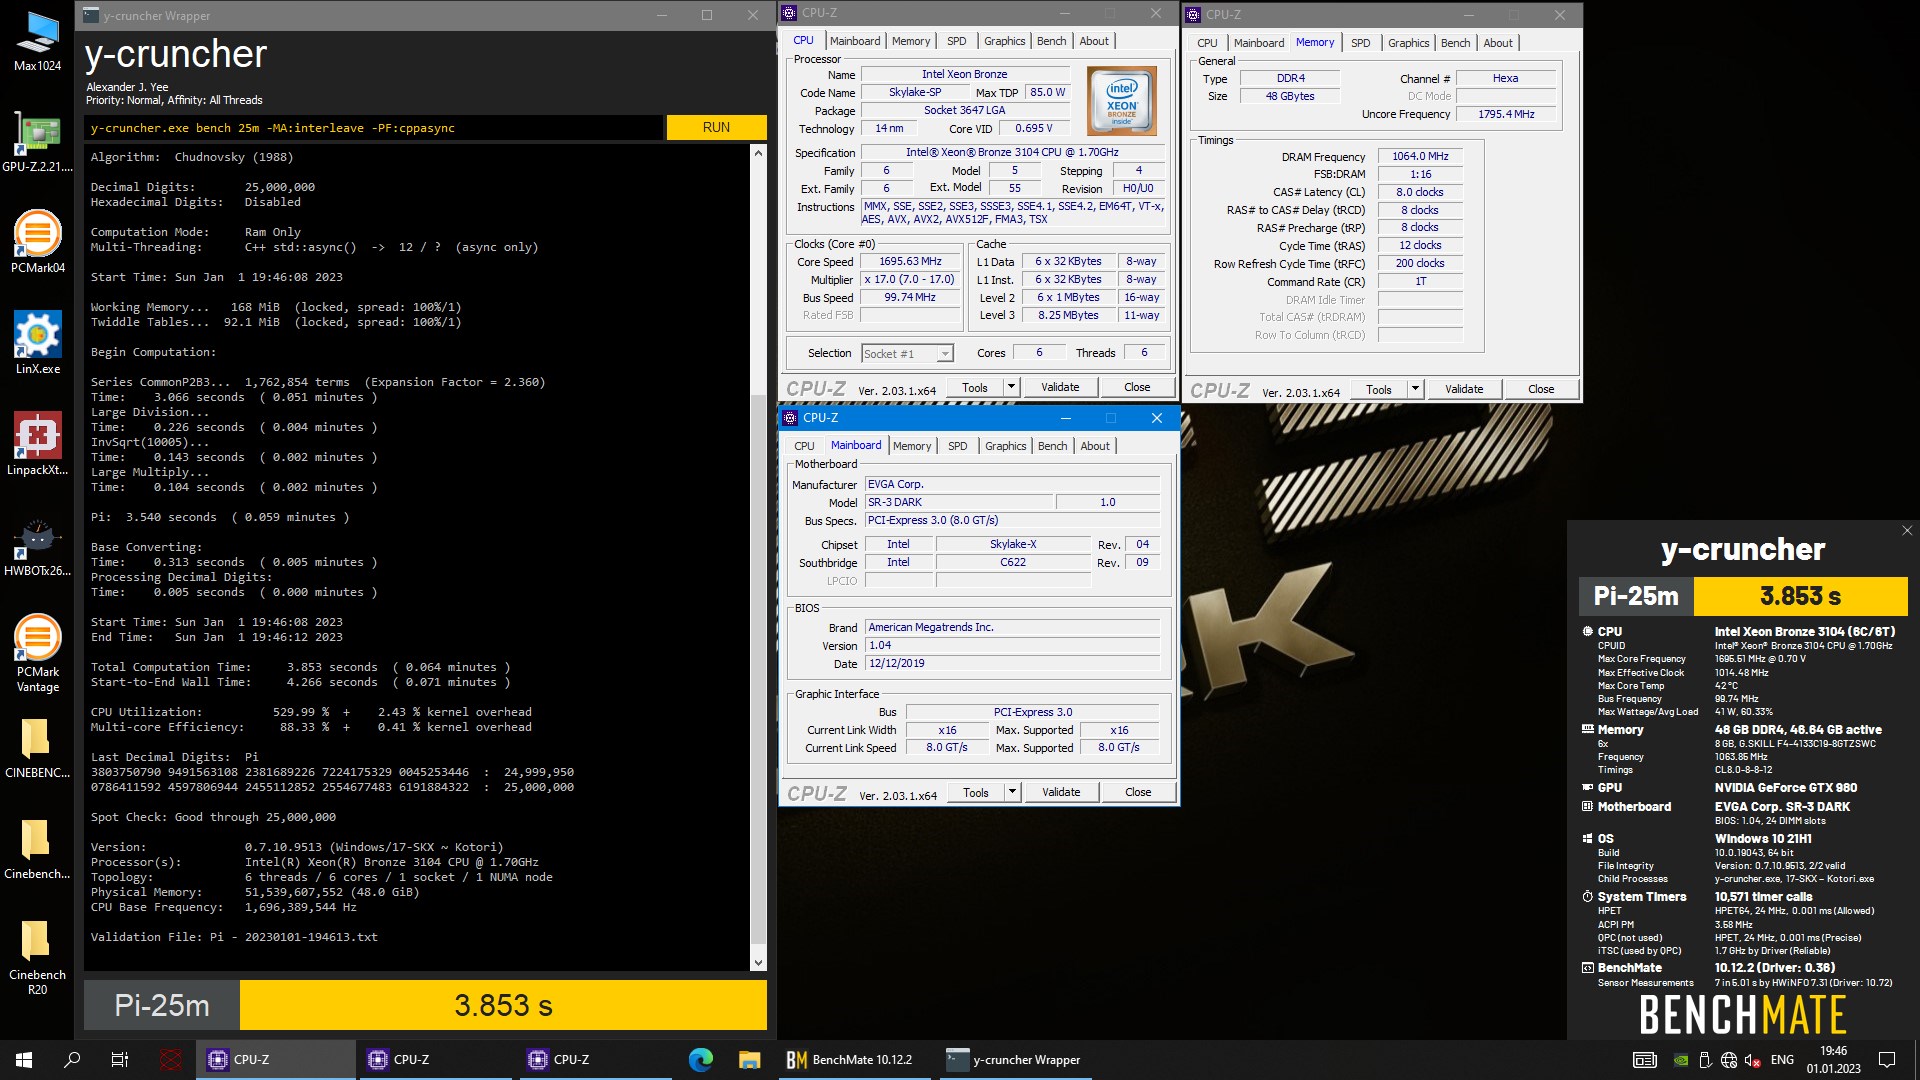1920x1080 pixels.
Task: Switch to BenchMate 10.12.2 taskbar item
Action: coord(850,1060)
